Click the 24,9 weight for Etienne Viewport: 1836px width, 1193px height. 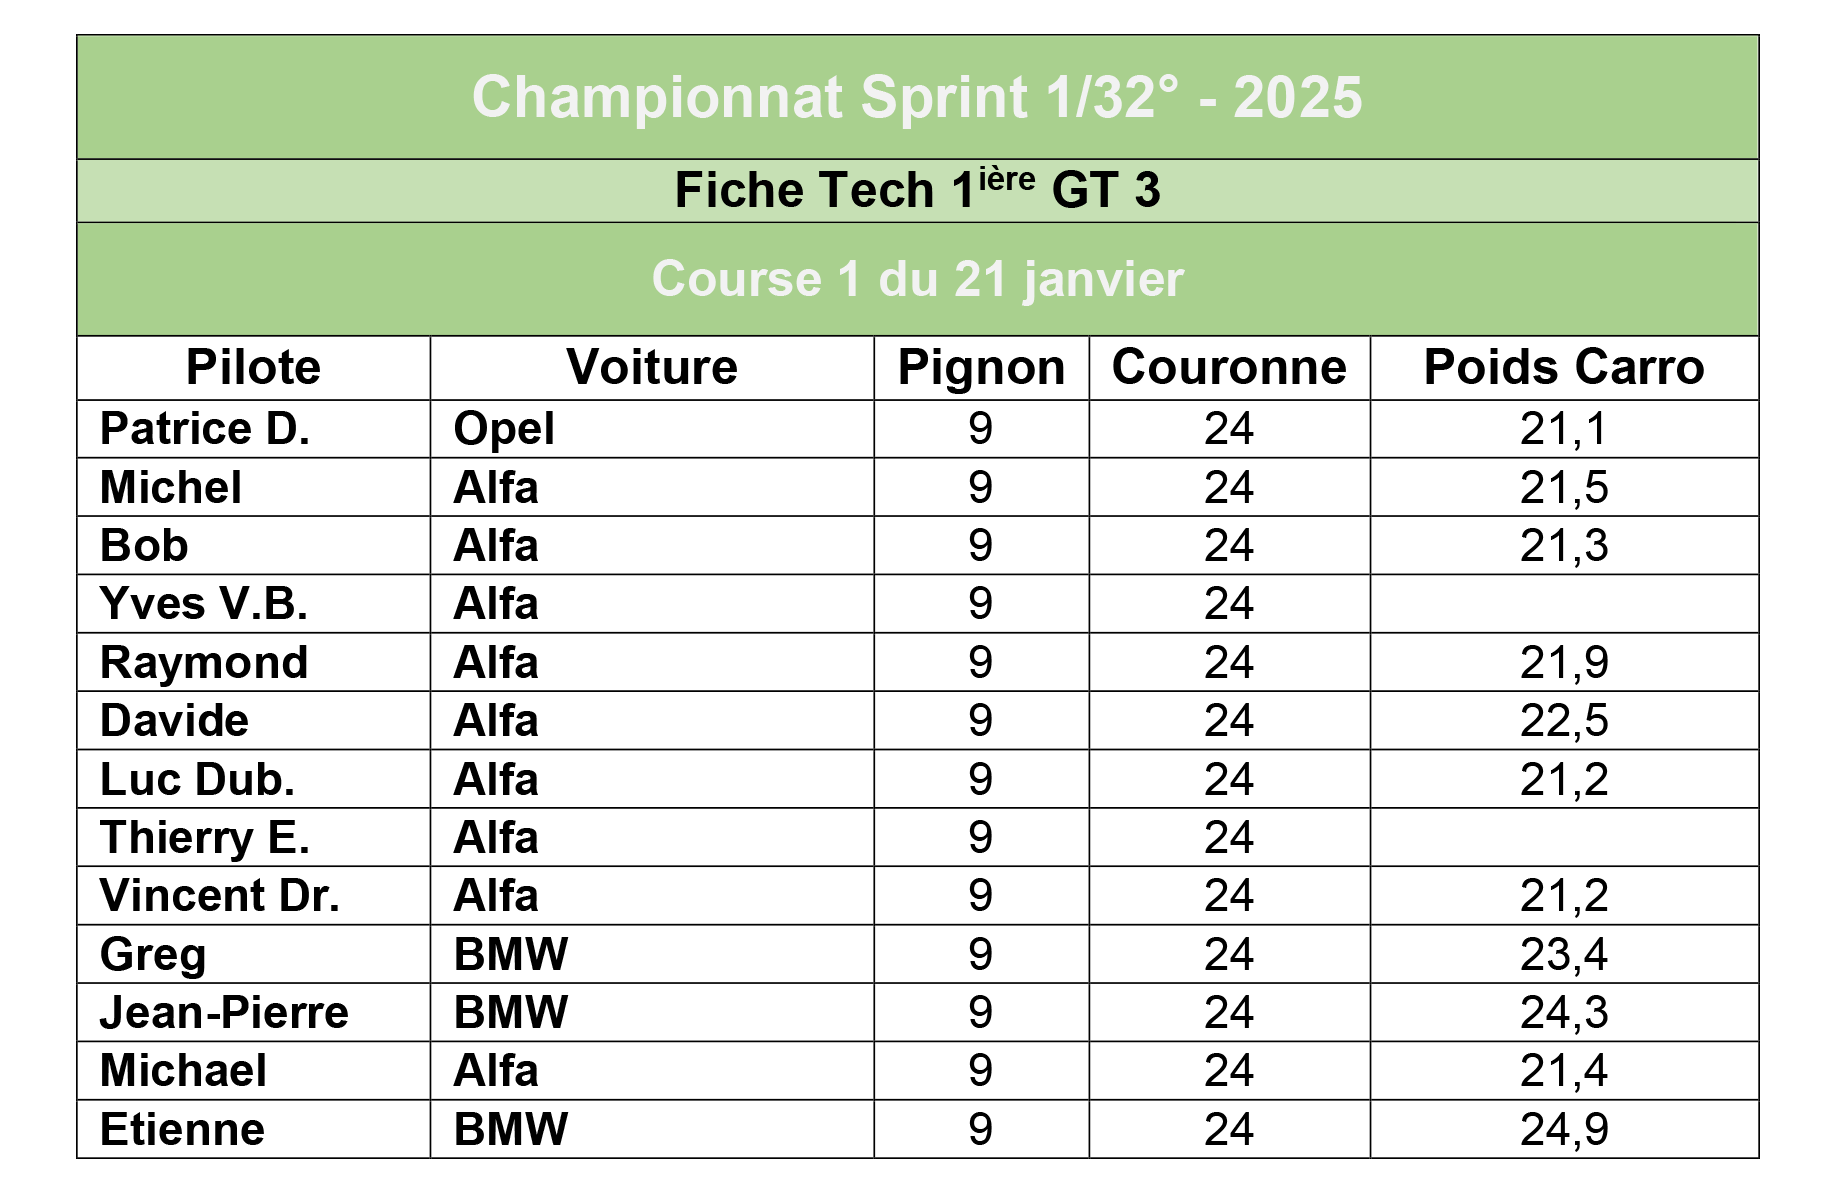pos(1564,1130)
